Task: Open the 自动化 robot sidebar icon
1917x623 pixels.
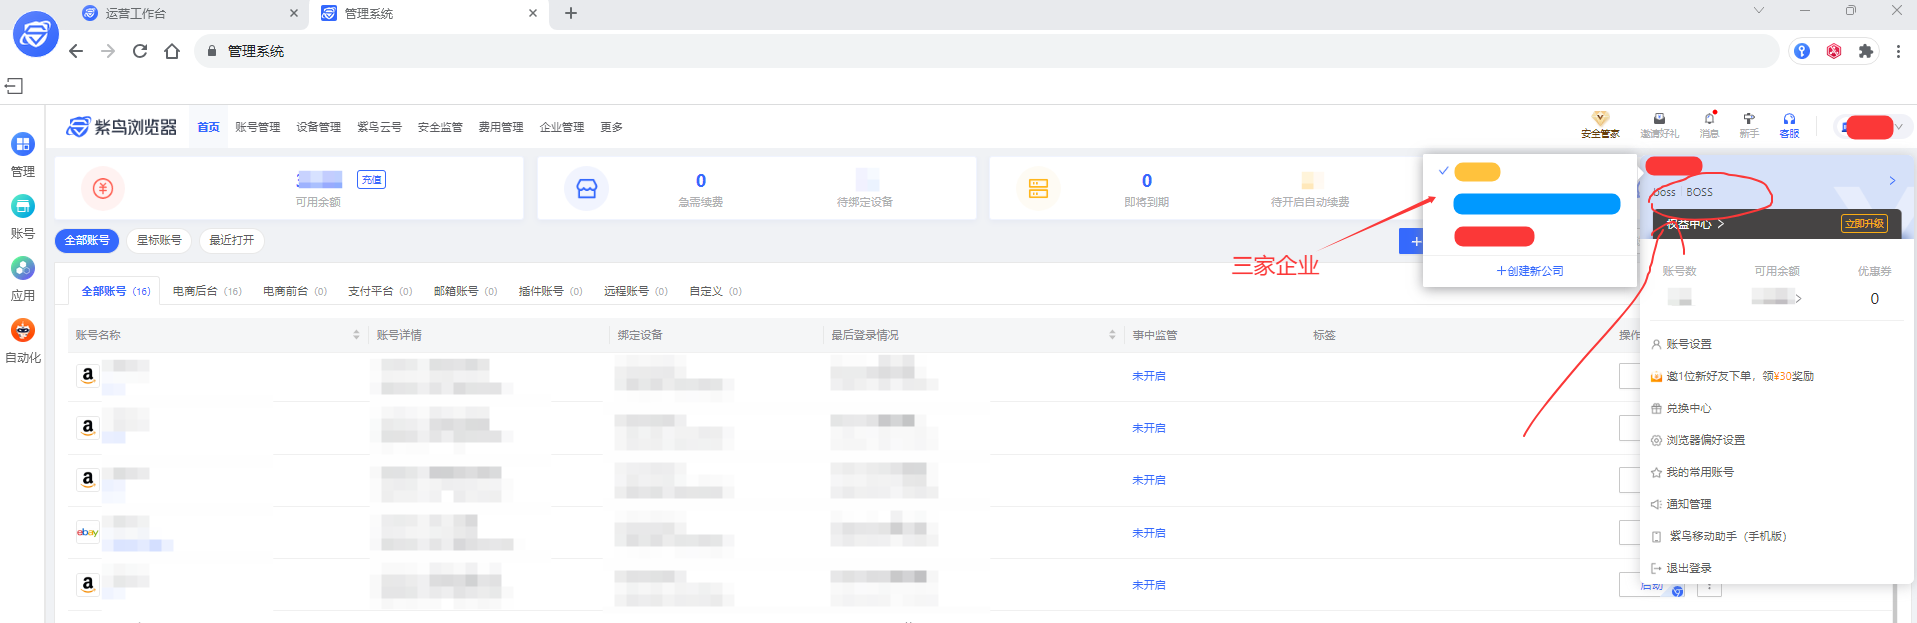Action: tap(22, 331)
